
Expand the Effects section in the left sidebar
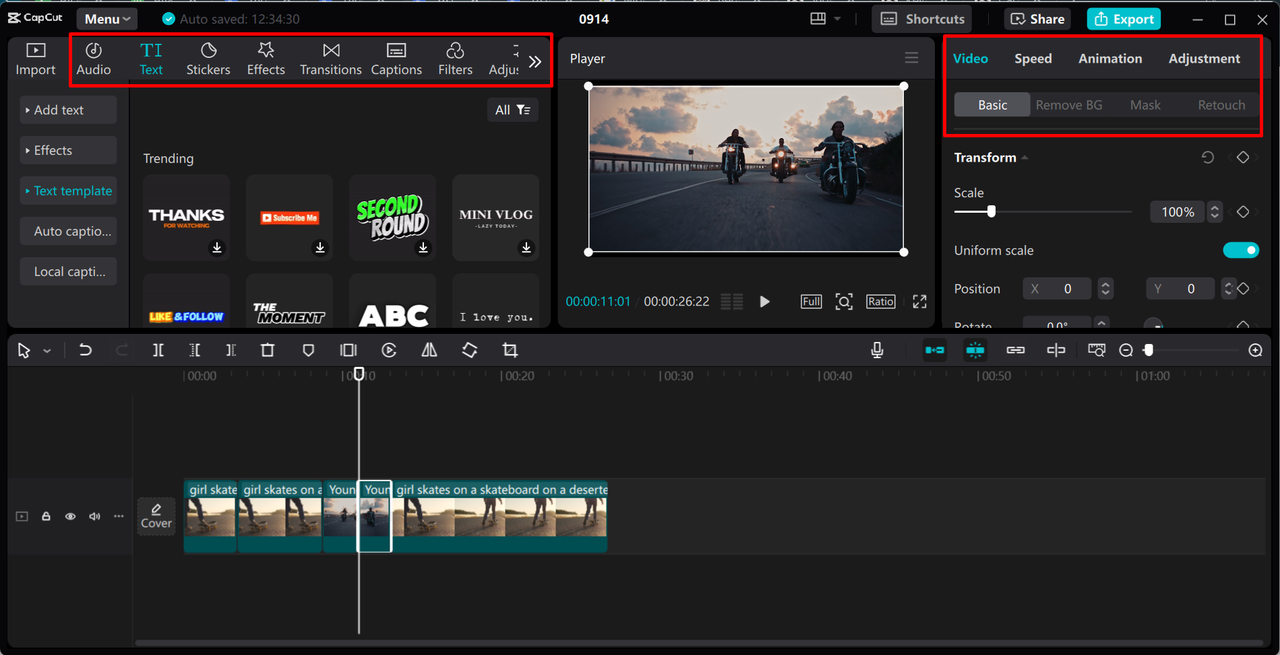[68, 150]
